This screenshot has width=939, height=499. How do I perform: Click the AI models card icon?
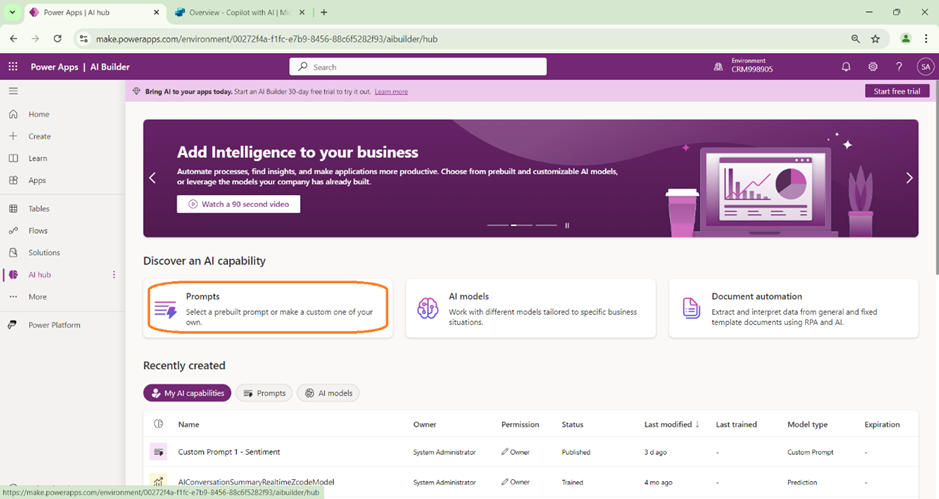[x=428, y=308]
